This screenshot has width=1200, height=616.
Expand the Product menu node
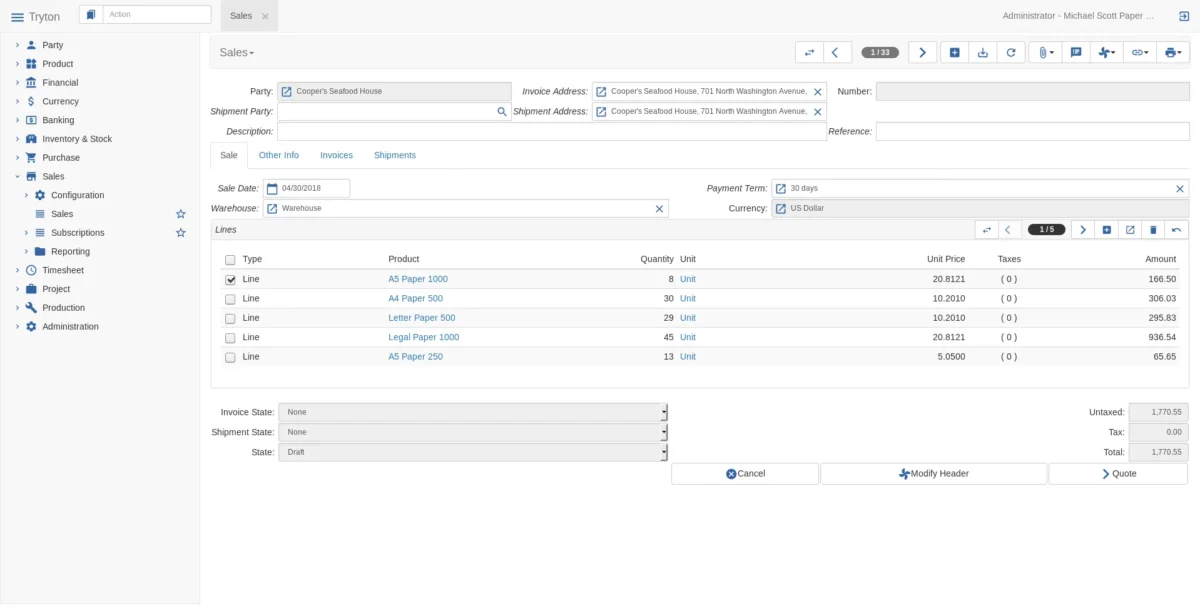(x=17, y=64)
